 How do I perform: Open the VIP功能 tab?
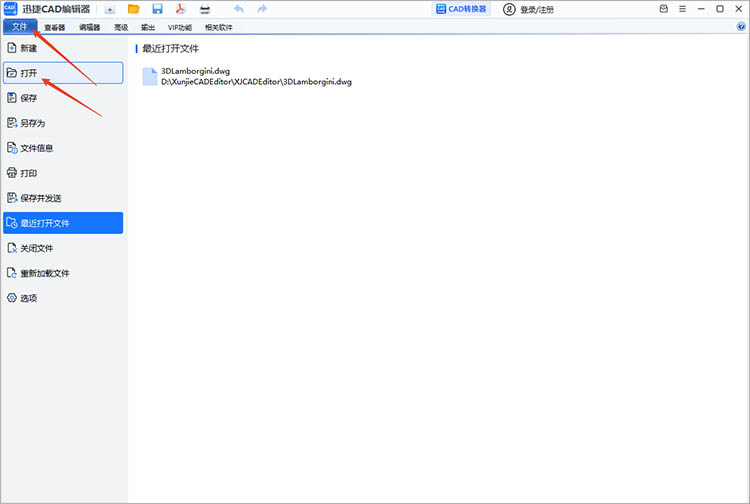point(180,27)
